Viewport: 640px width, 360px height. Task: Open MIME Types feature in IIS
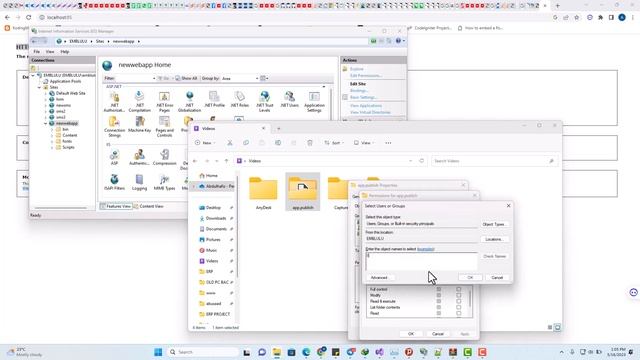pos(164,182)
